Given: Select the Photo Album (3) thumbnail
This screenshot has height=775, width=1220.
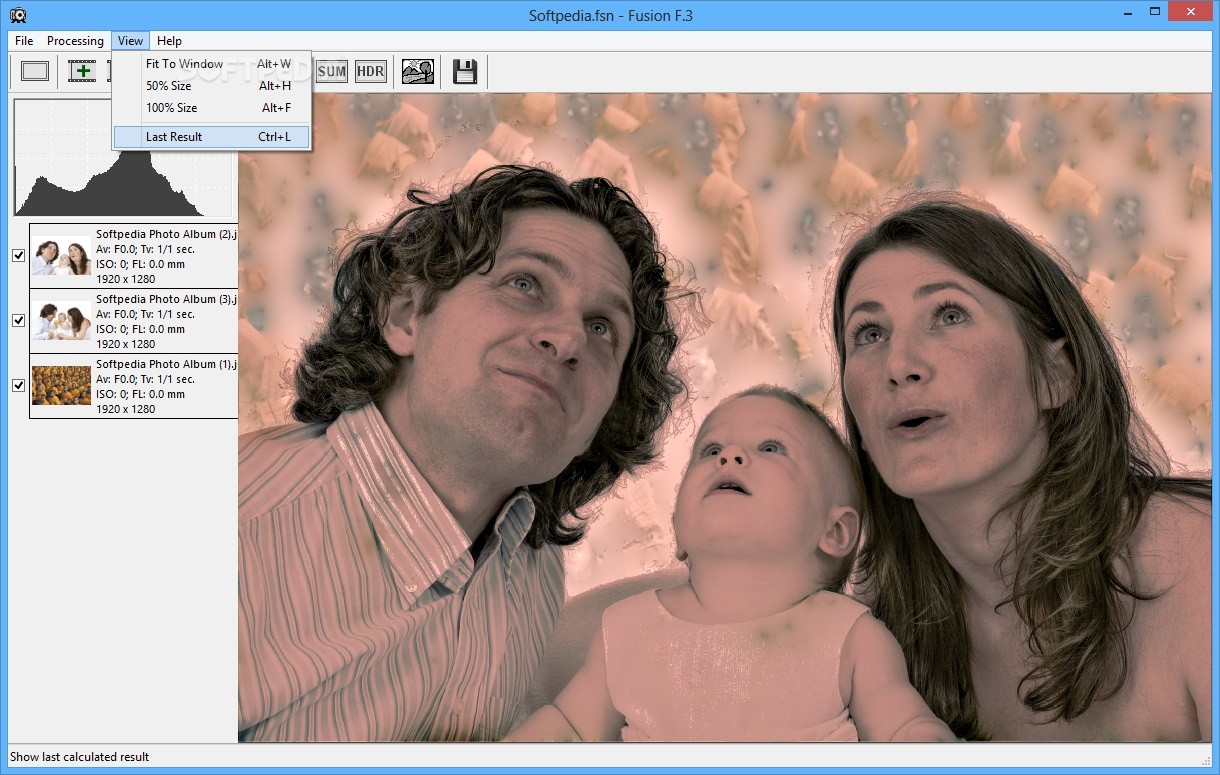Looking at the screenshot, I should click(x=61, y=321).
